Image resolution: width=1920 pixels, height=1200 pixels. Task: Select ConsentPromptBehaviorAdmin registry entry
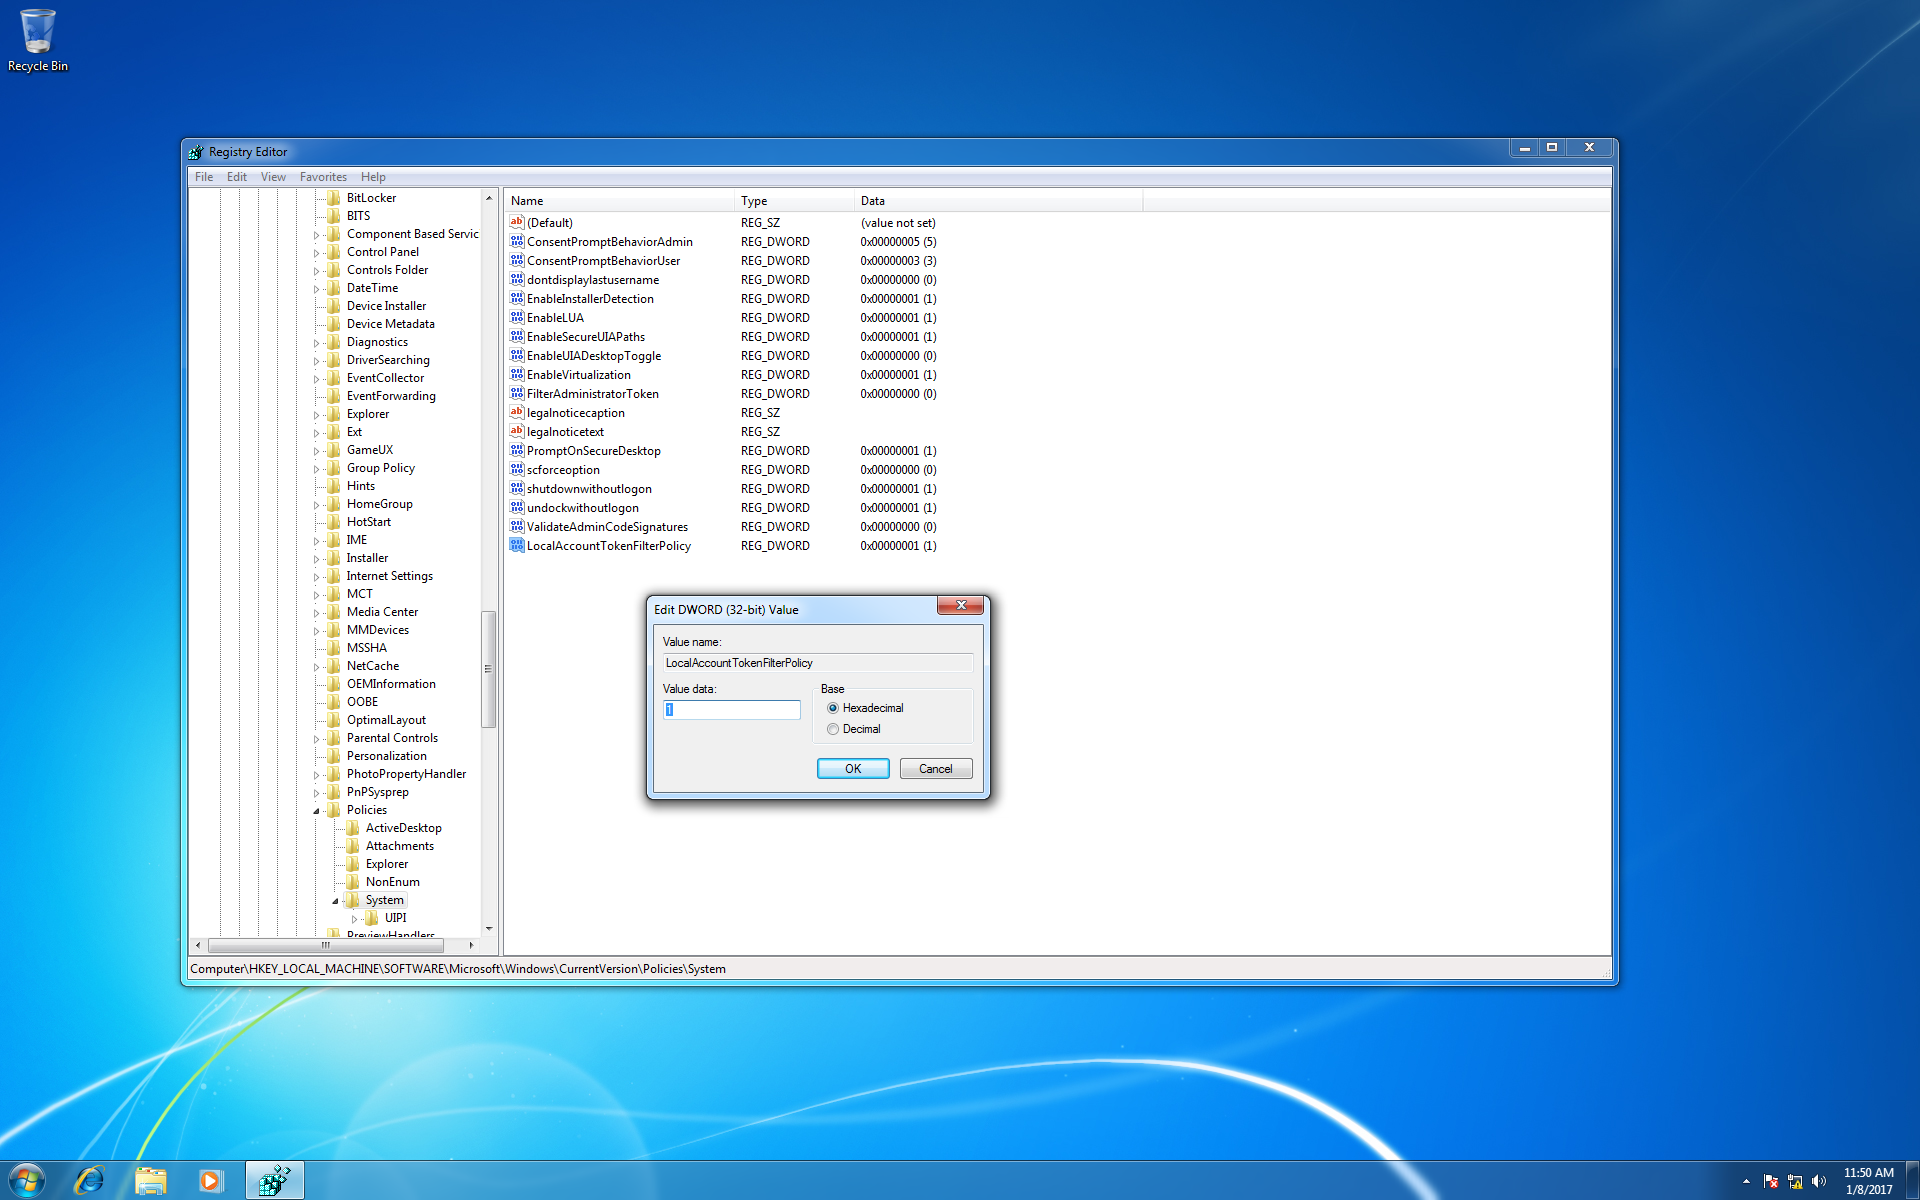click(x=610, y=241)
